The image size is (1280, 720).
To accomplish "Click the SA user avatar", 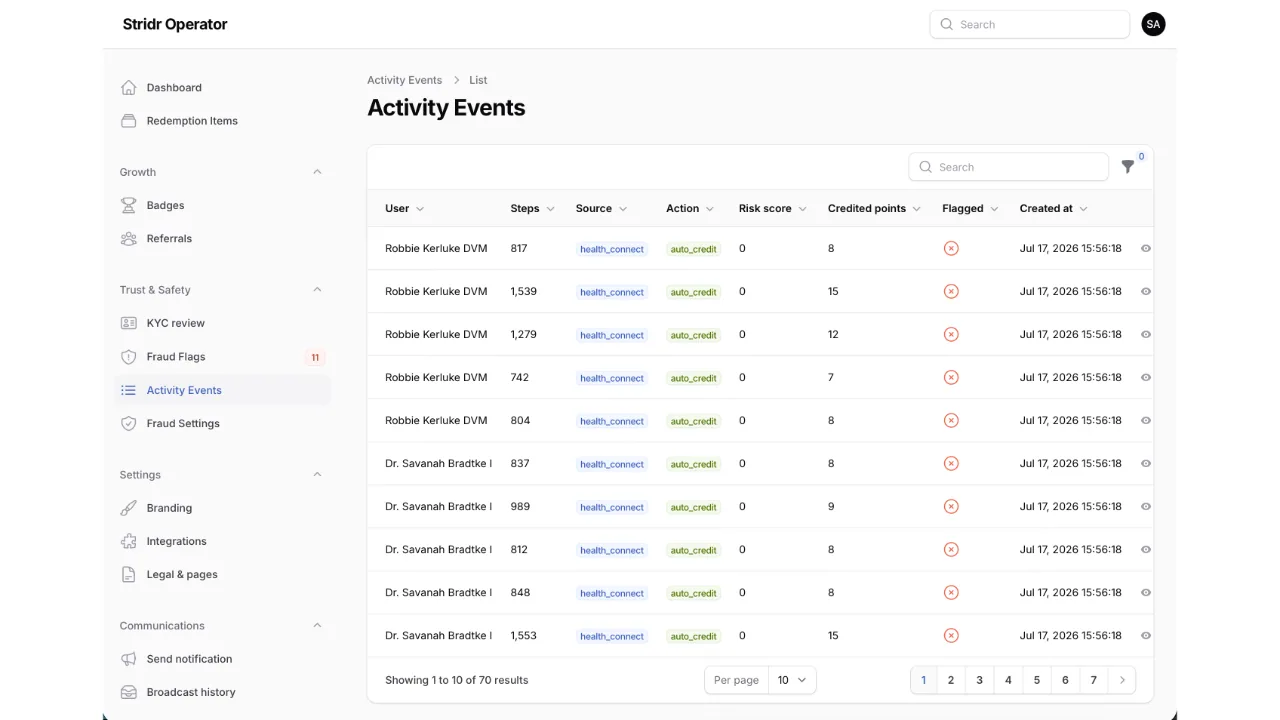I will [1153, 24].
